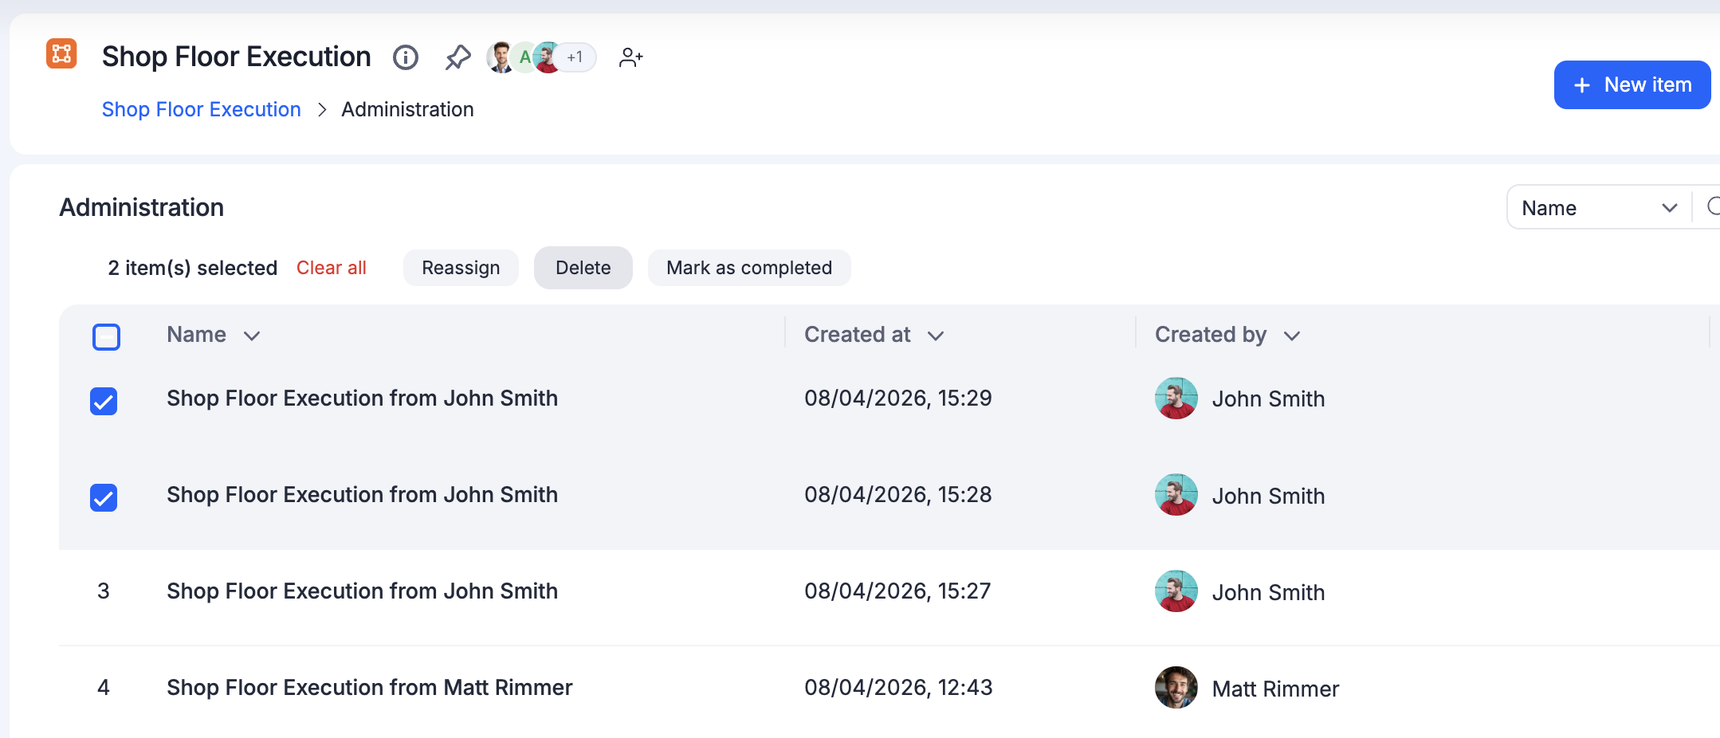This screenshot has height=738, width=1720.
Task: Uncheck the 15:29 row checkbox
Action: [104, 401]
